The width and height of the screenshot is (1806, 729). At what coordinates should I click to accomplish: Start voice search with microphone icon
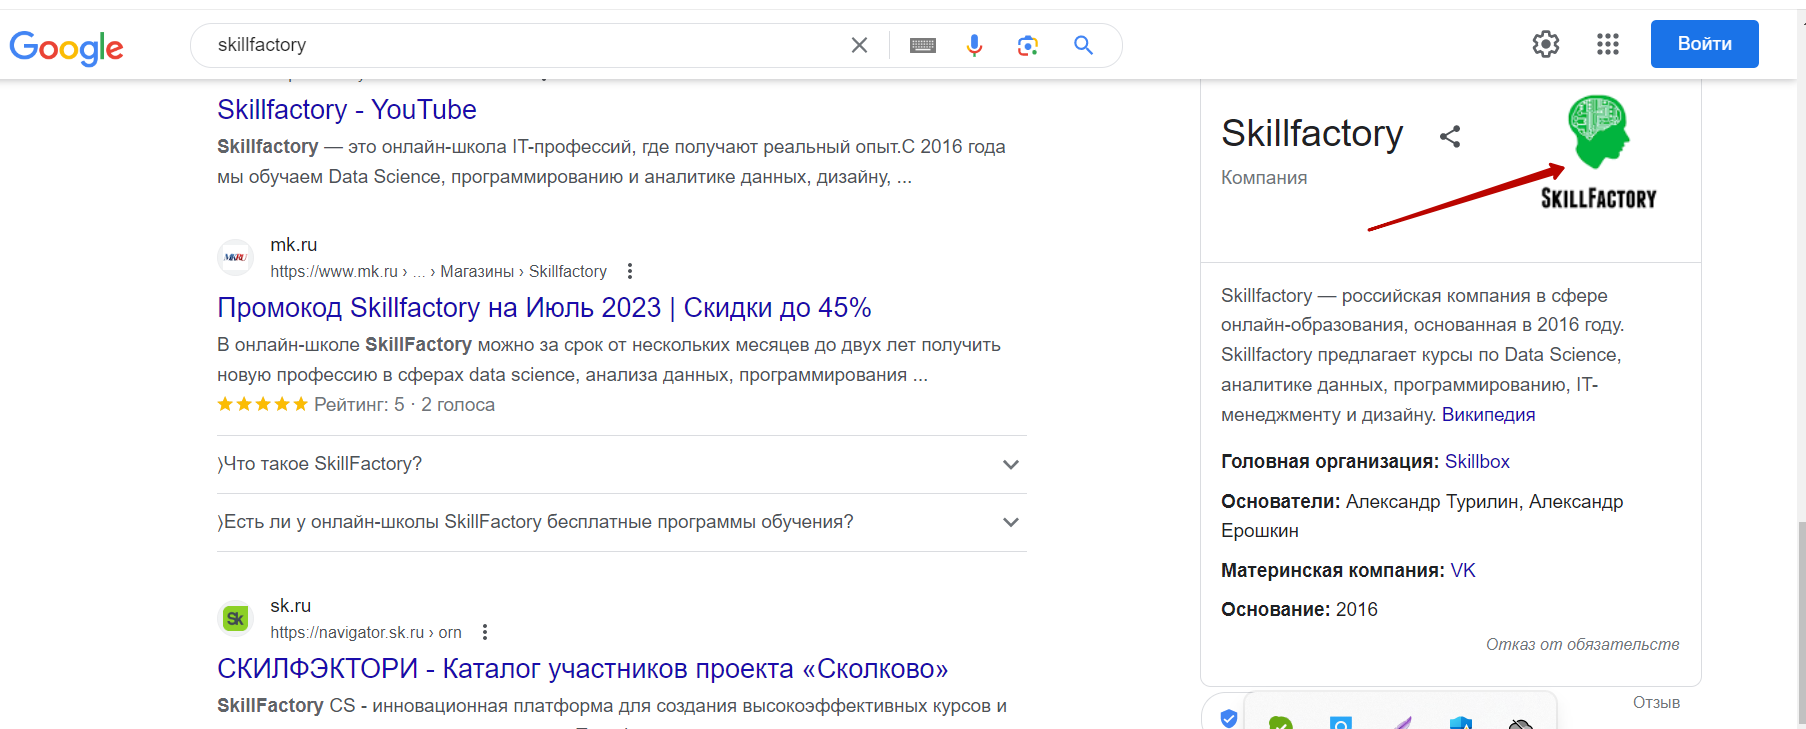pos(974,45)
